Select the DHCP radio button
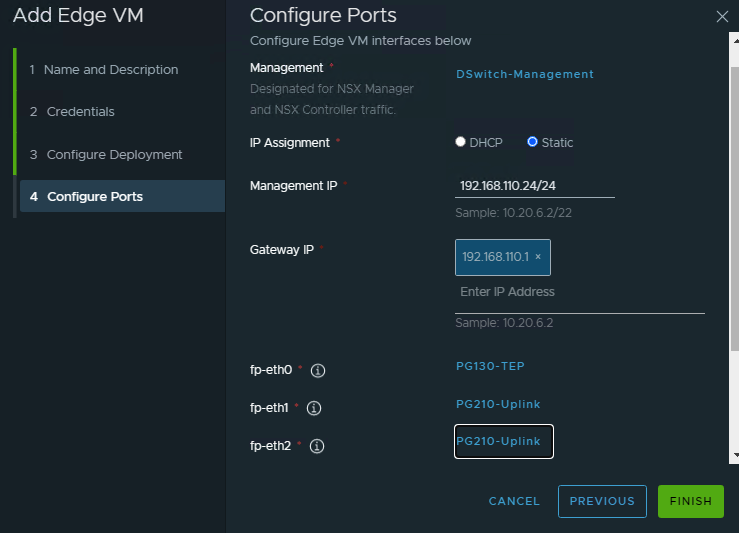 (x=461, y=142)
